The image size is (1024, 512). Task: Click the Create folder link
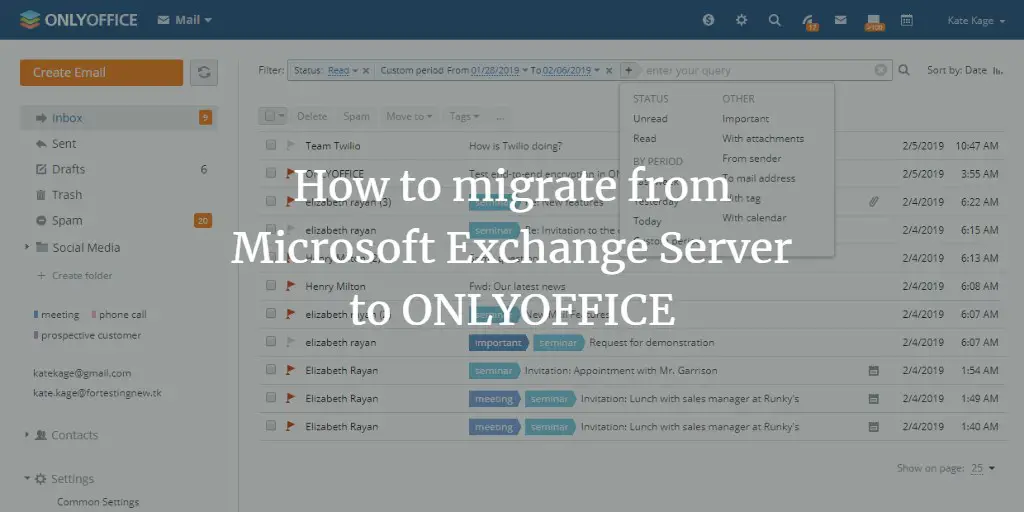(x=75, y=276)
